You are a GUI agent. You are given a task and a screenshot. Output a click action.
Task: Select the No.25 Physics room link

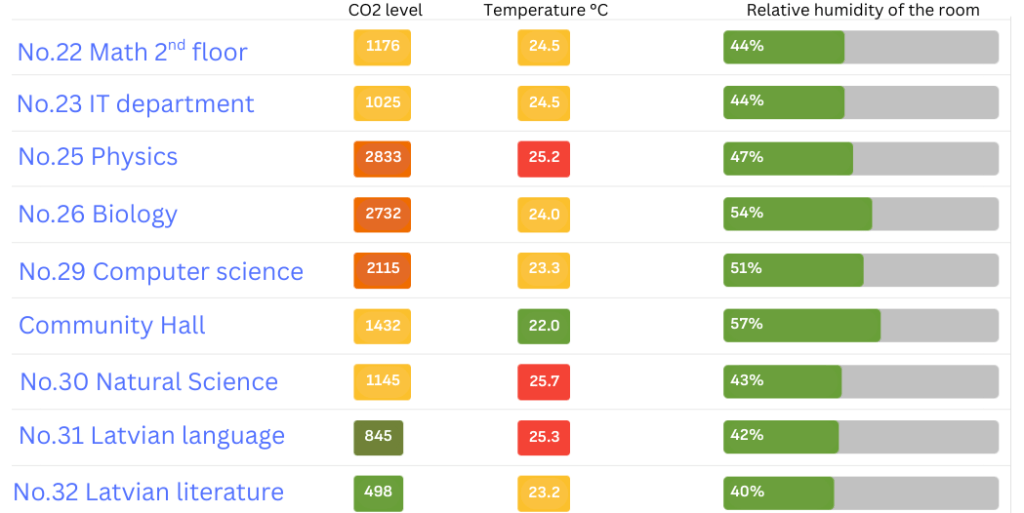[x=98, y=157]
